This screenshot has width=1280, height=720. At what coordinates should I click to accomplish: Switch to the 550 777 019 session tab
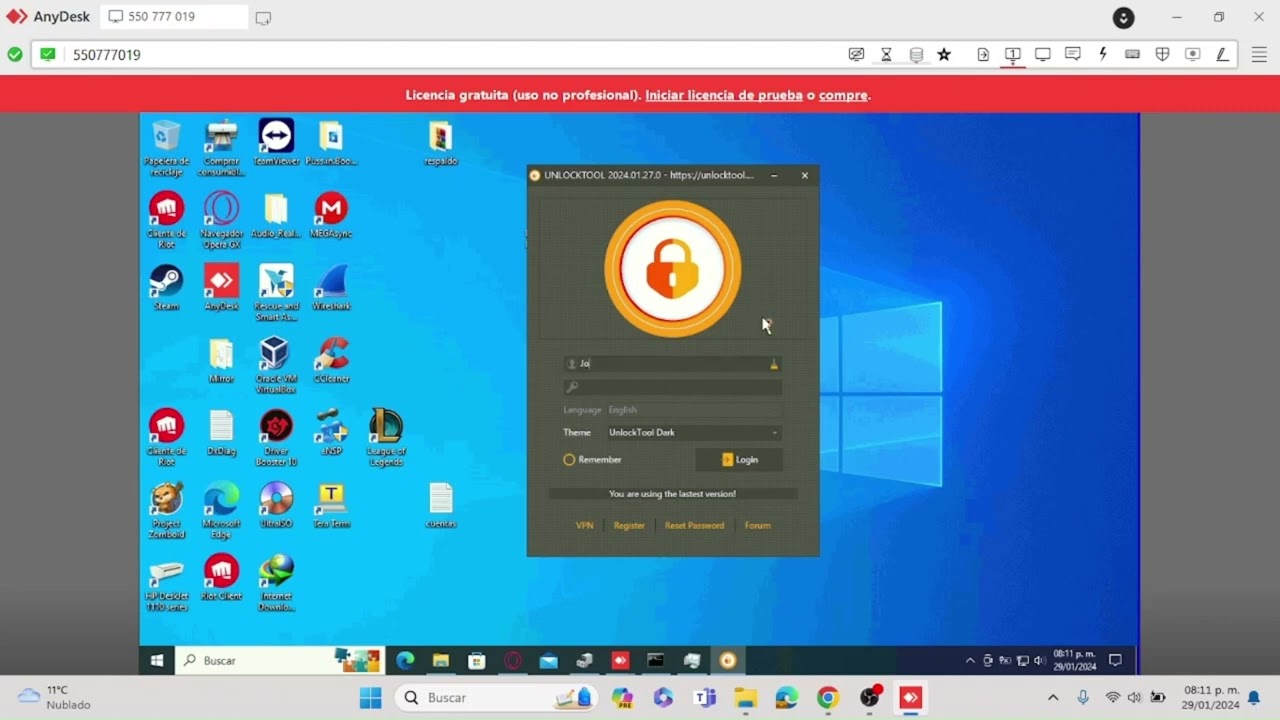[x=173, y=17]
